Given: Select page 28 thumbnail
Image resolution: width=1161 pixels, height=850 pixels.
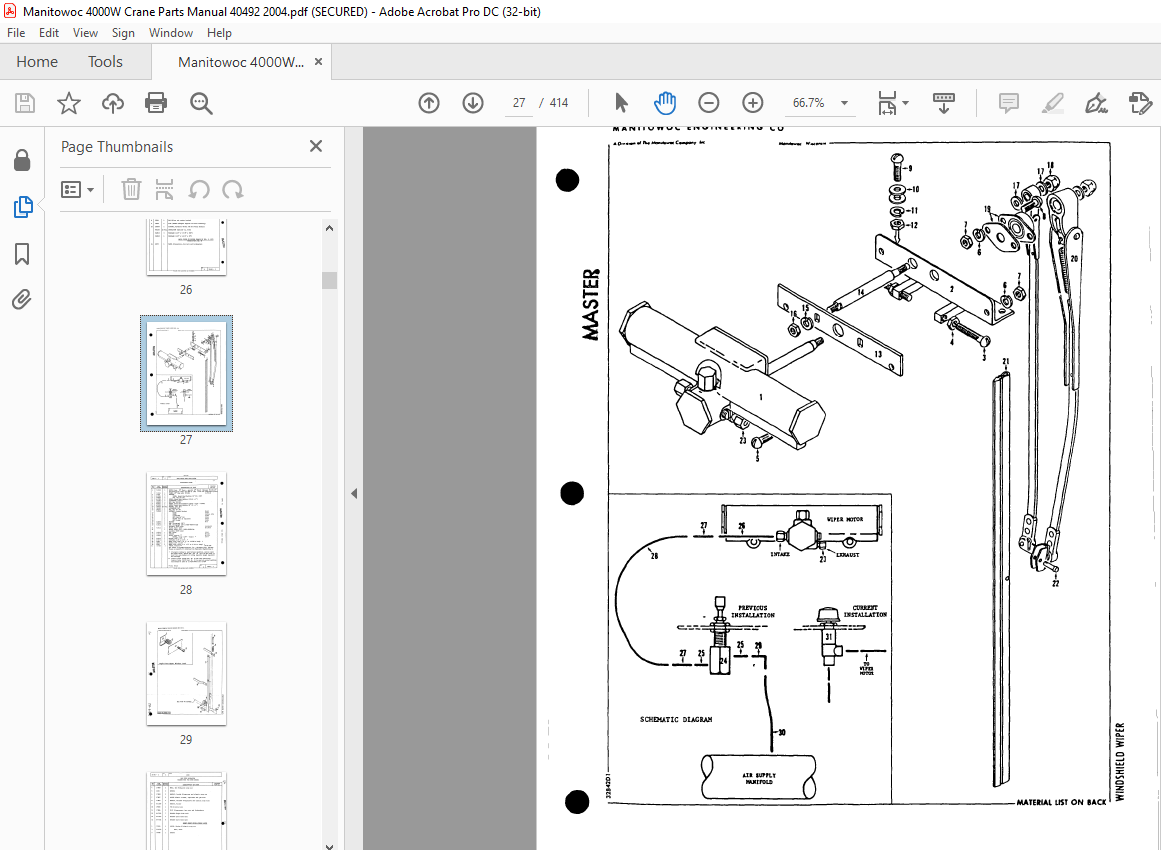Looking at the screenshot, I should click(x=187, y=524).
